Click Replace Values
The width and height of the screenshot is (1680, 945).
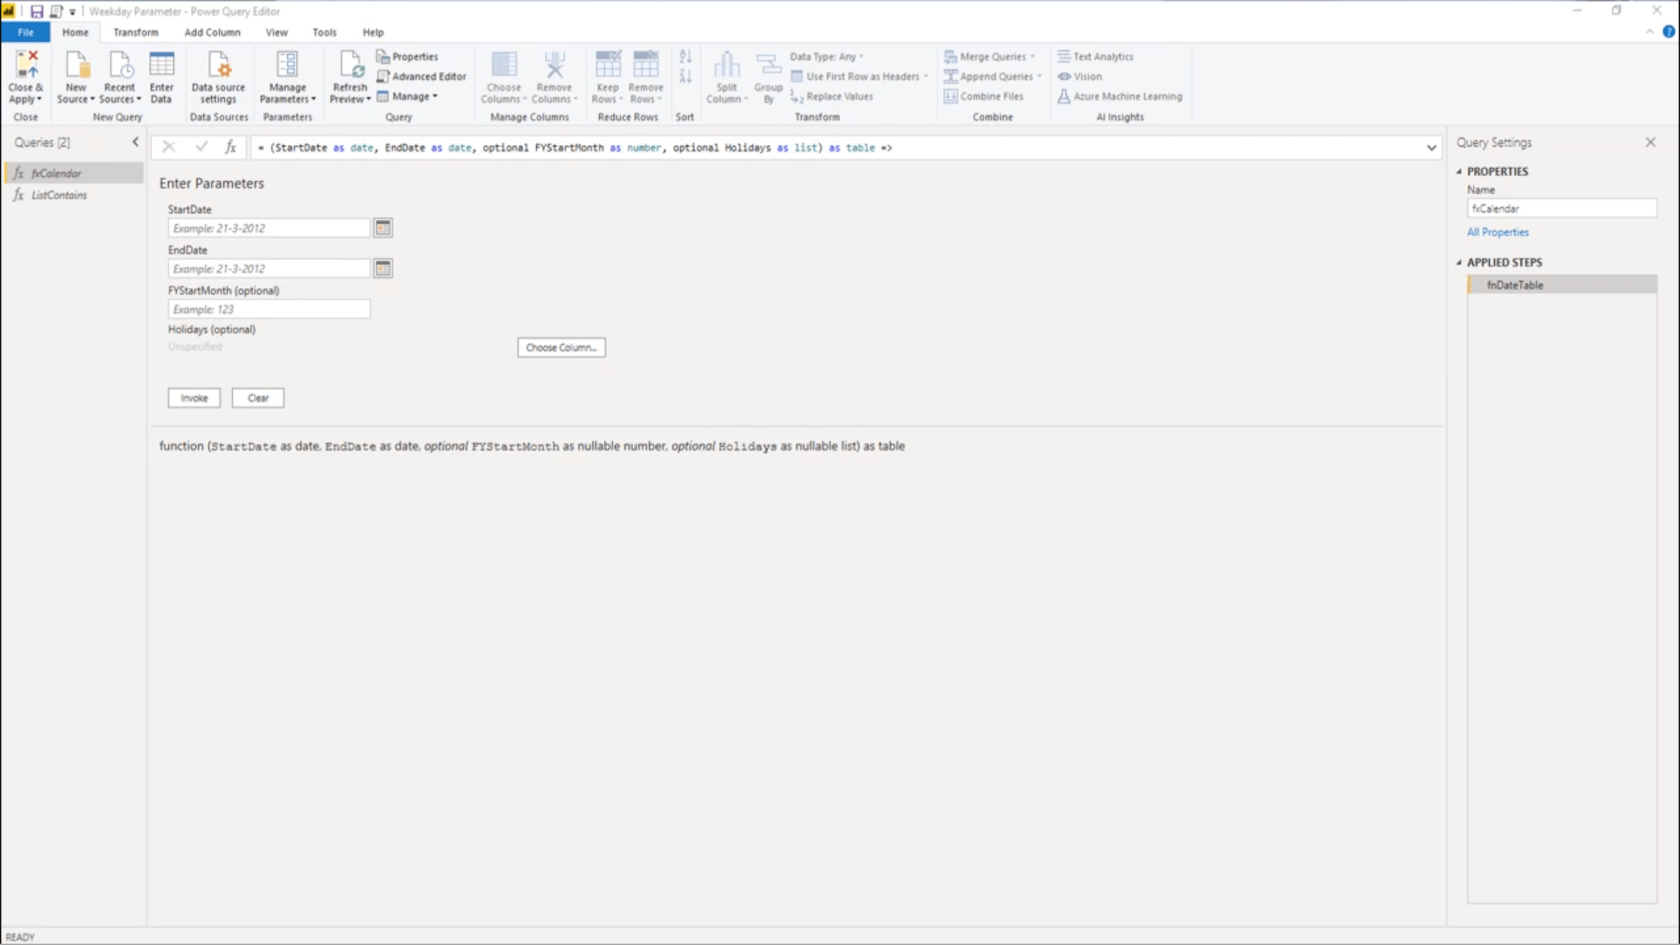coord(831,96)
